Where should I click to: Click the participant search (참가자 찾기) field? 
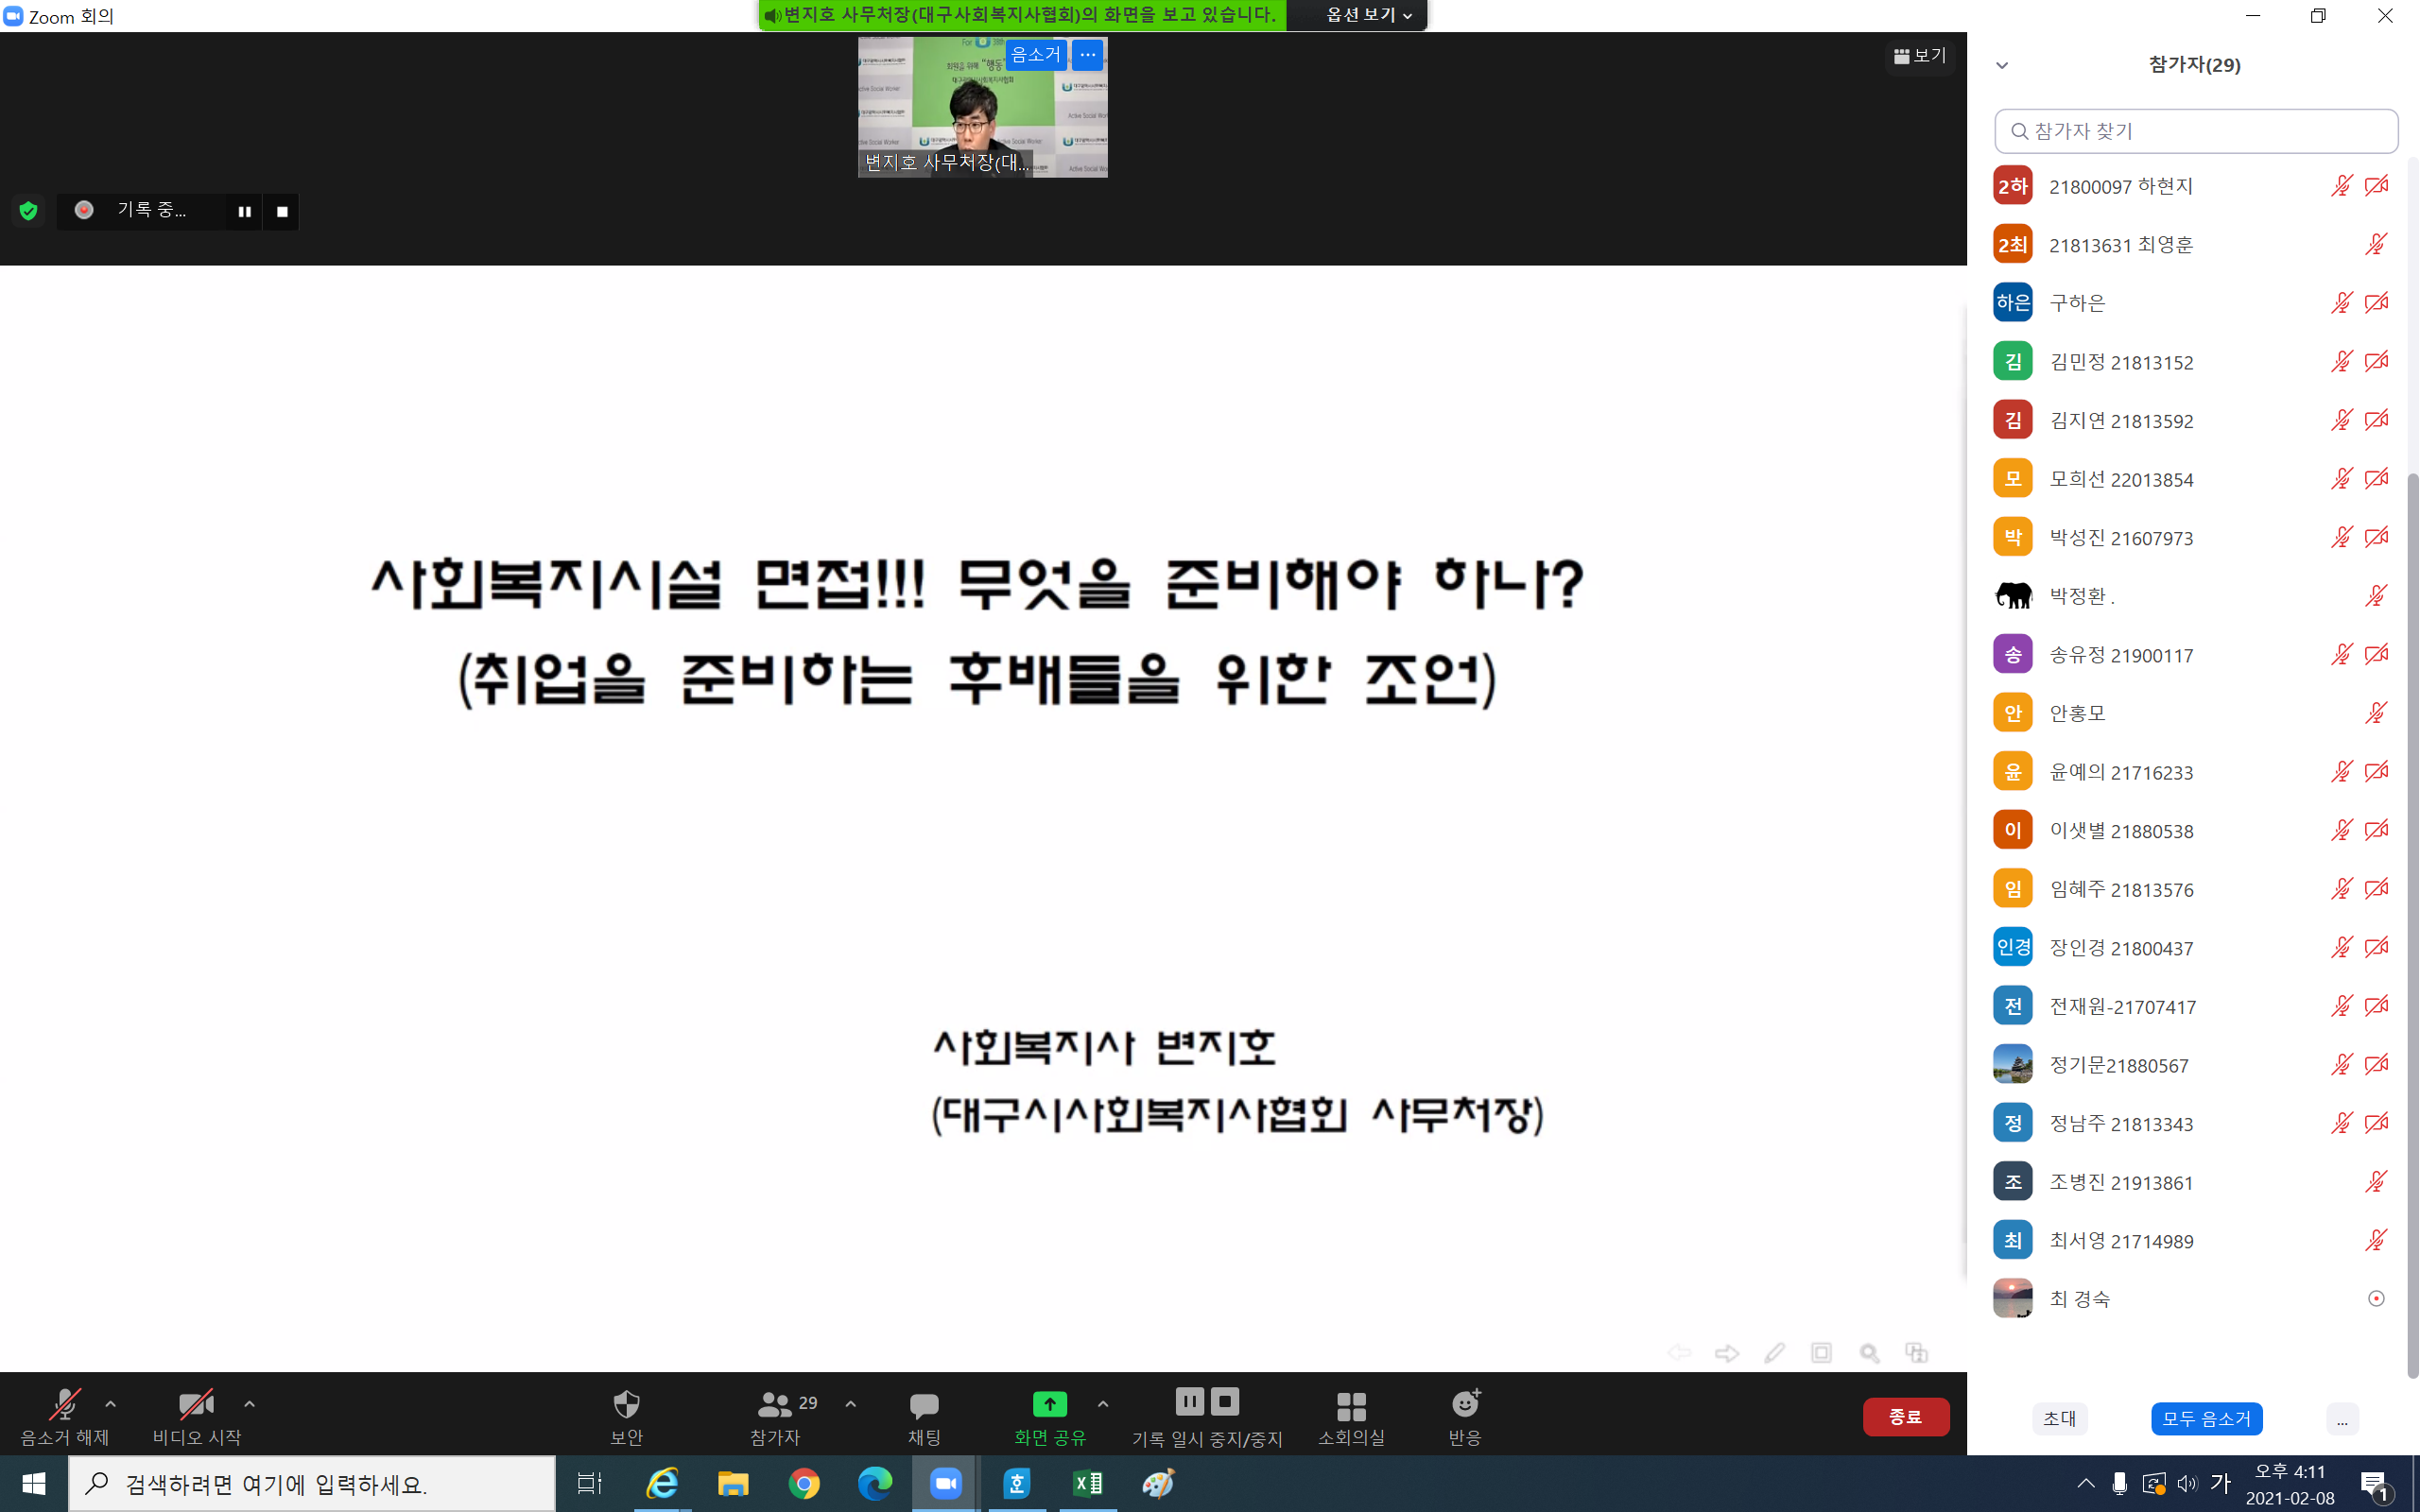click(x=2196, y=131)
